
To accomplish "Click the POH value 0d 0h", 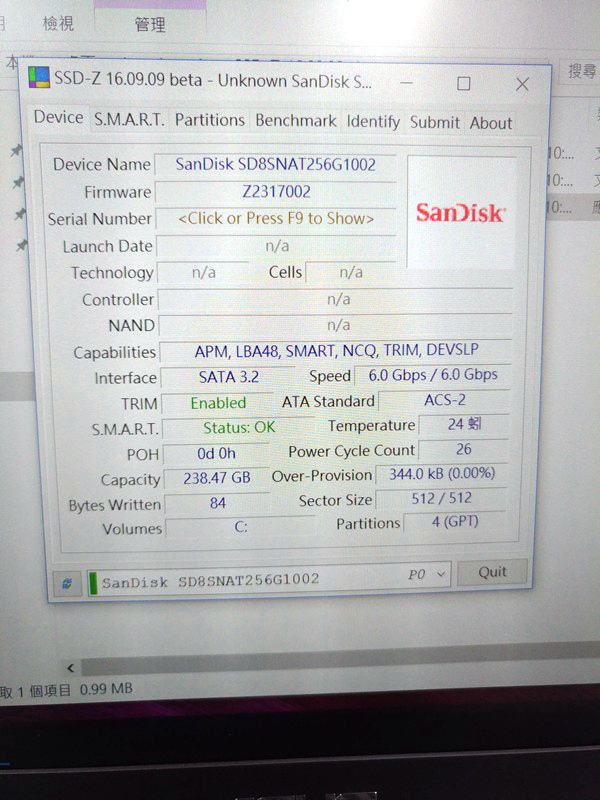I will tap(216, 453).
